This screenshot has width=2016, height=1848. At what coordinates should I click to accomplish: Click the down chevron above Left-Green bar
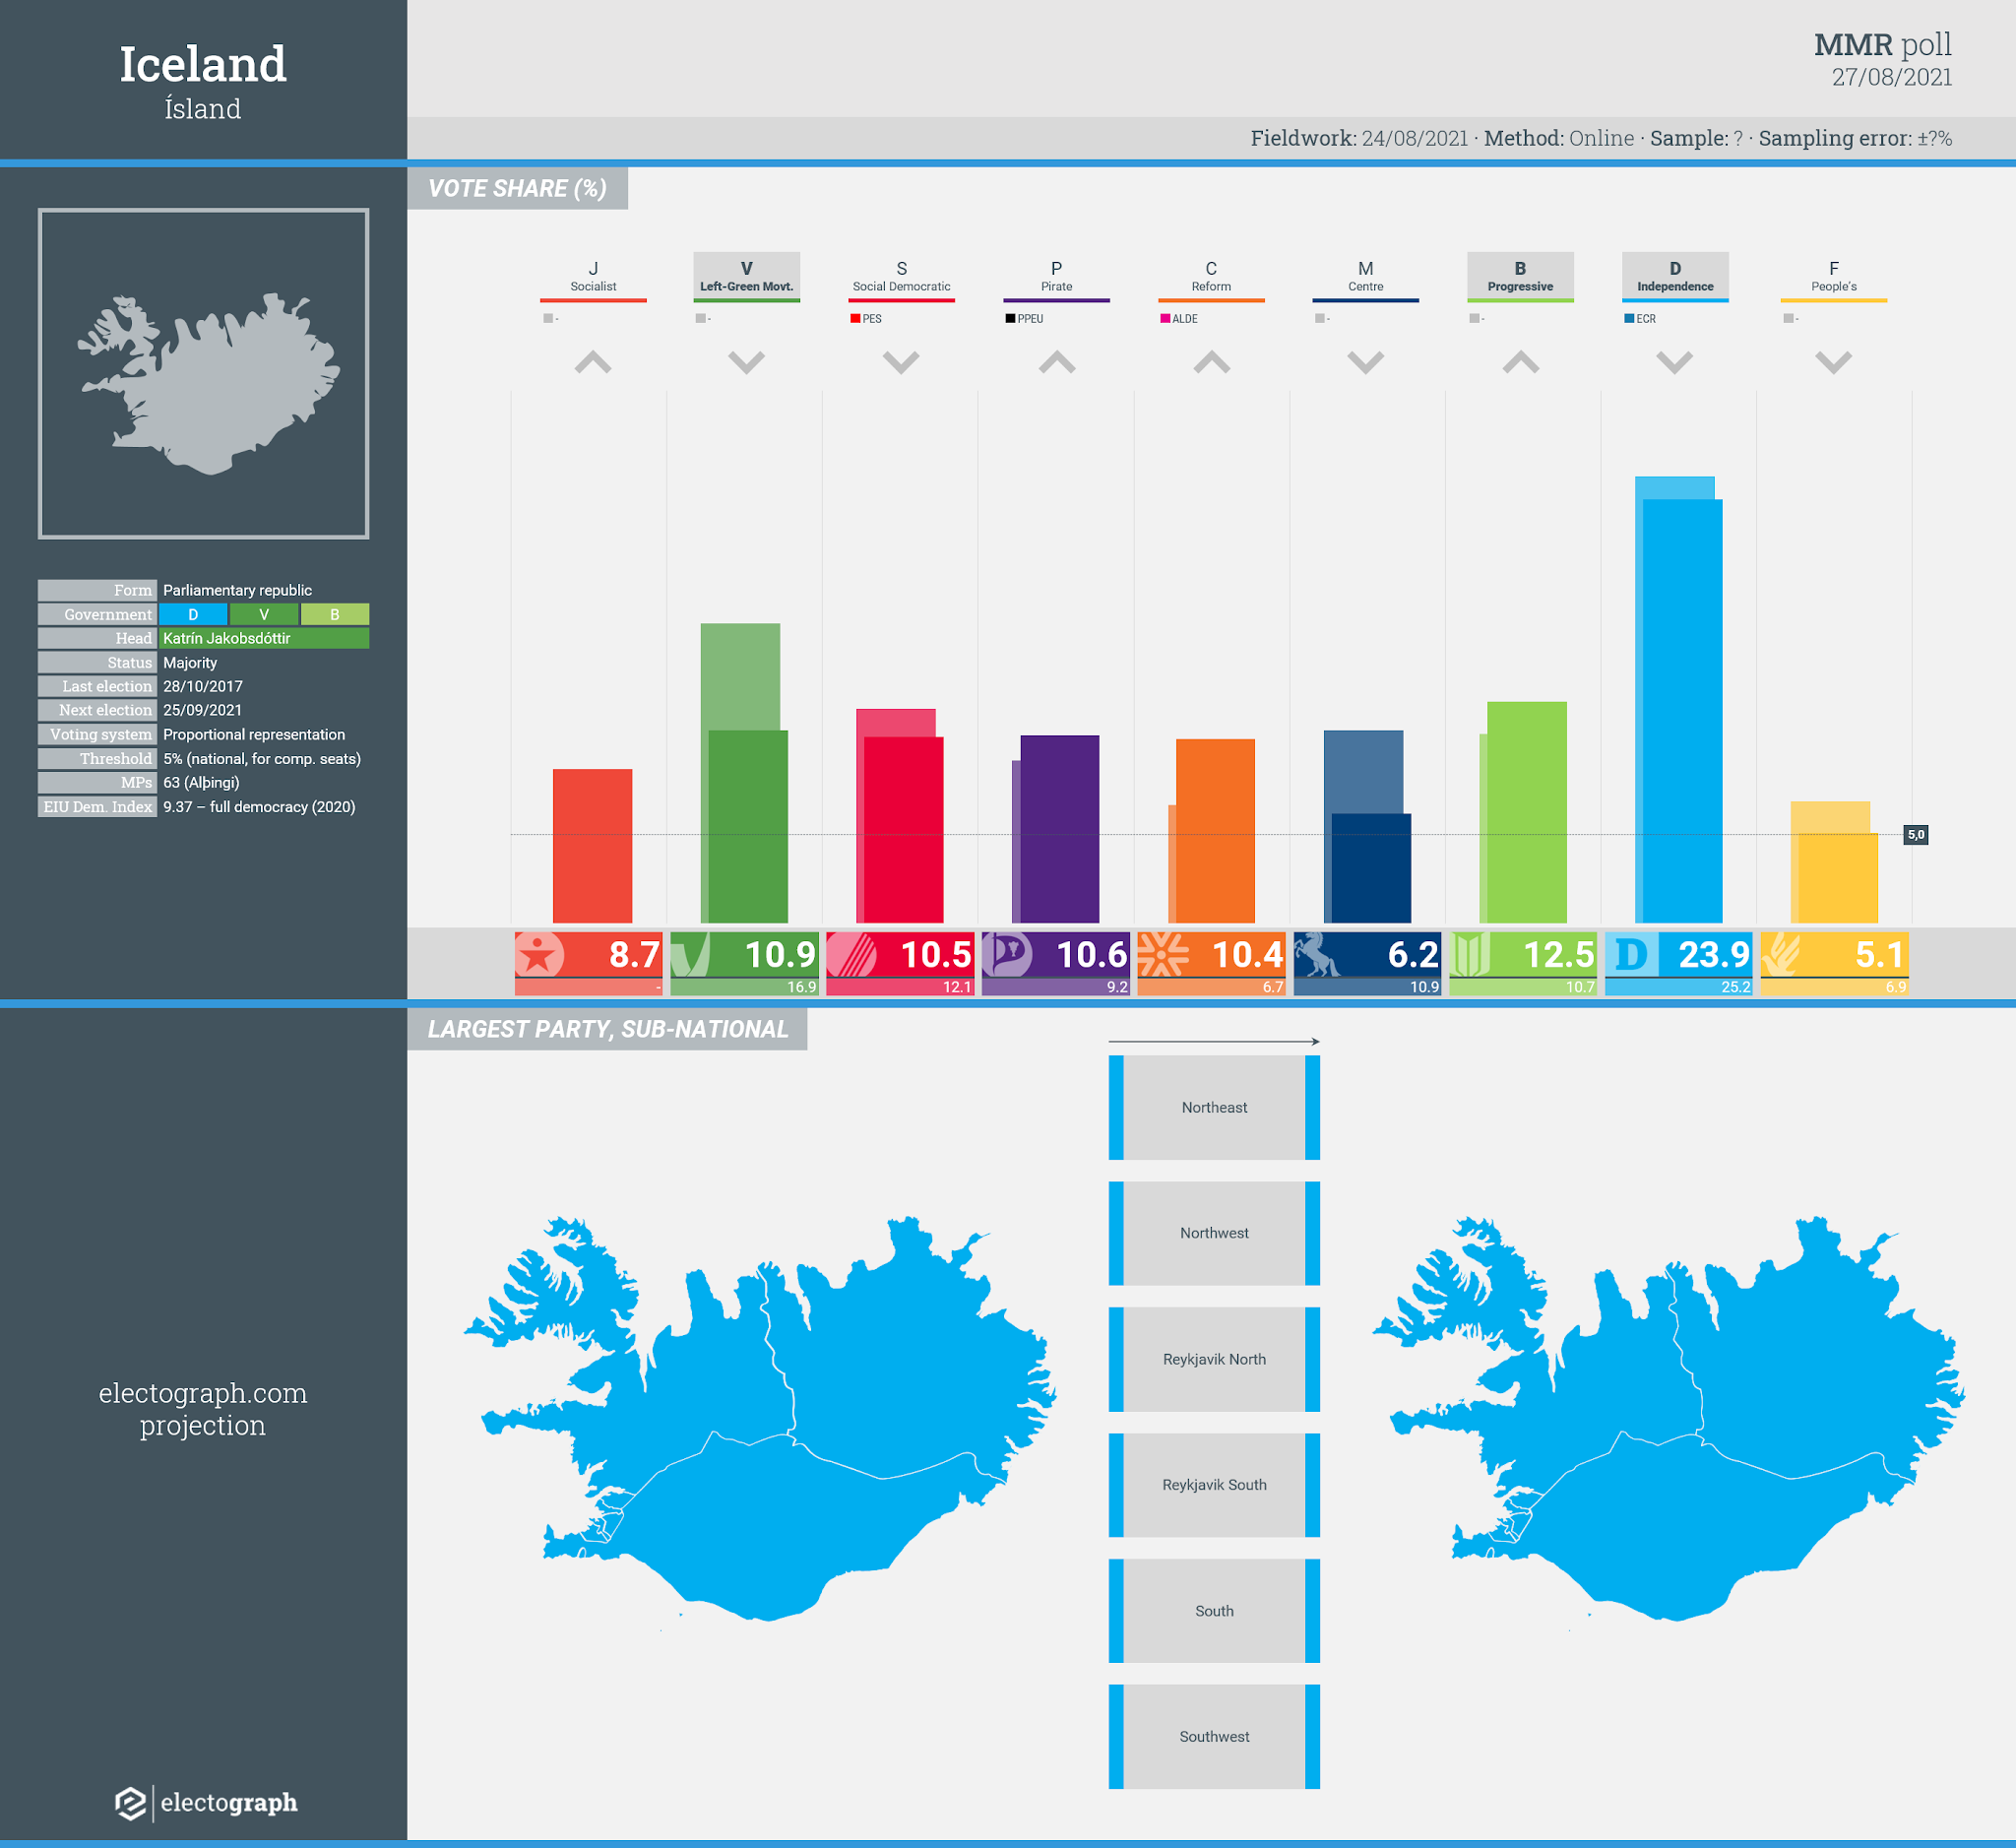pos(746,362)
